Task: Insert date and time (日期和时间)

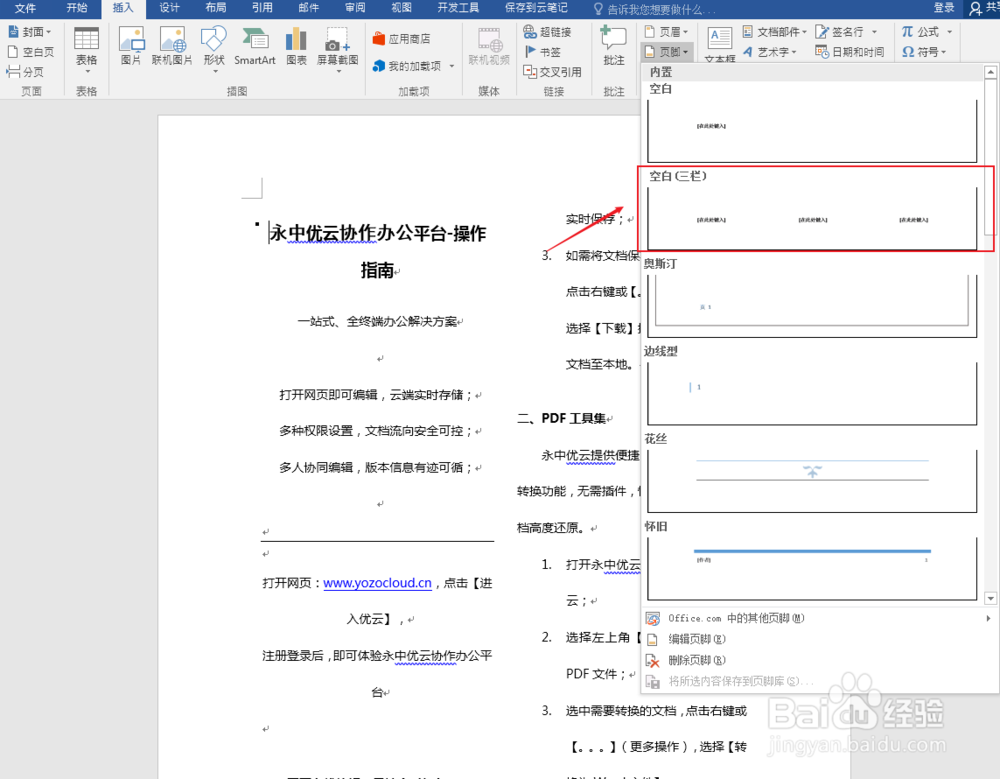Action: [x=850, y=52]
